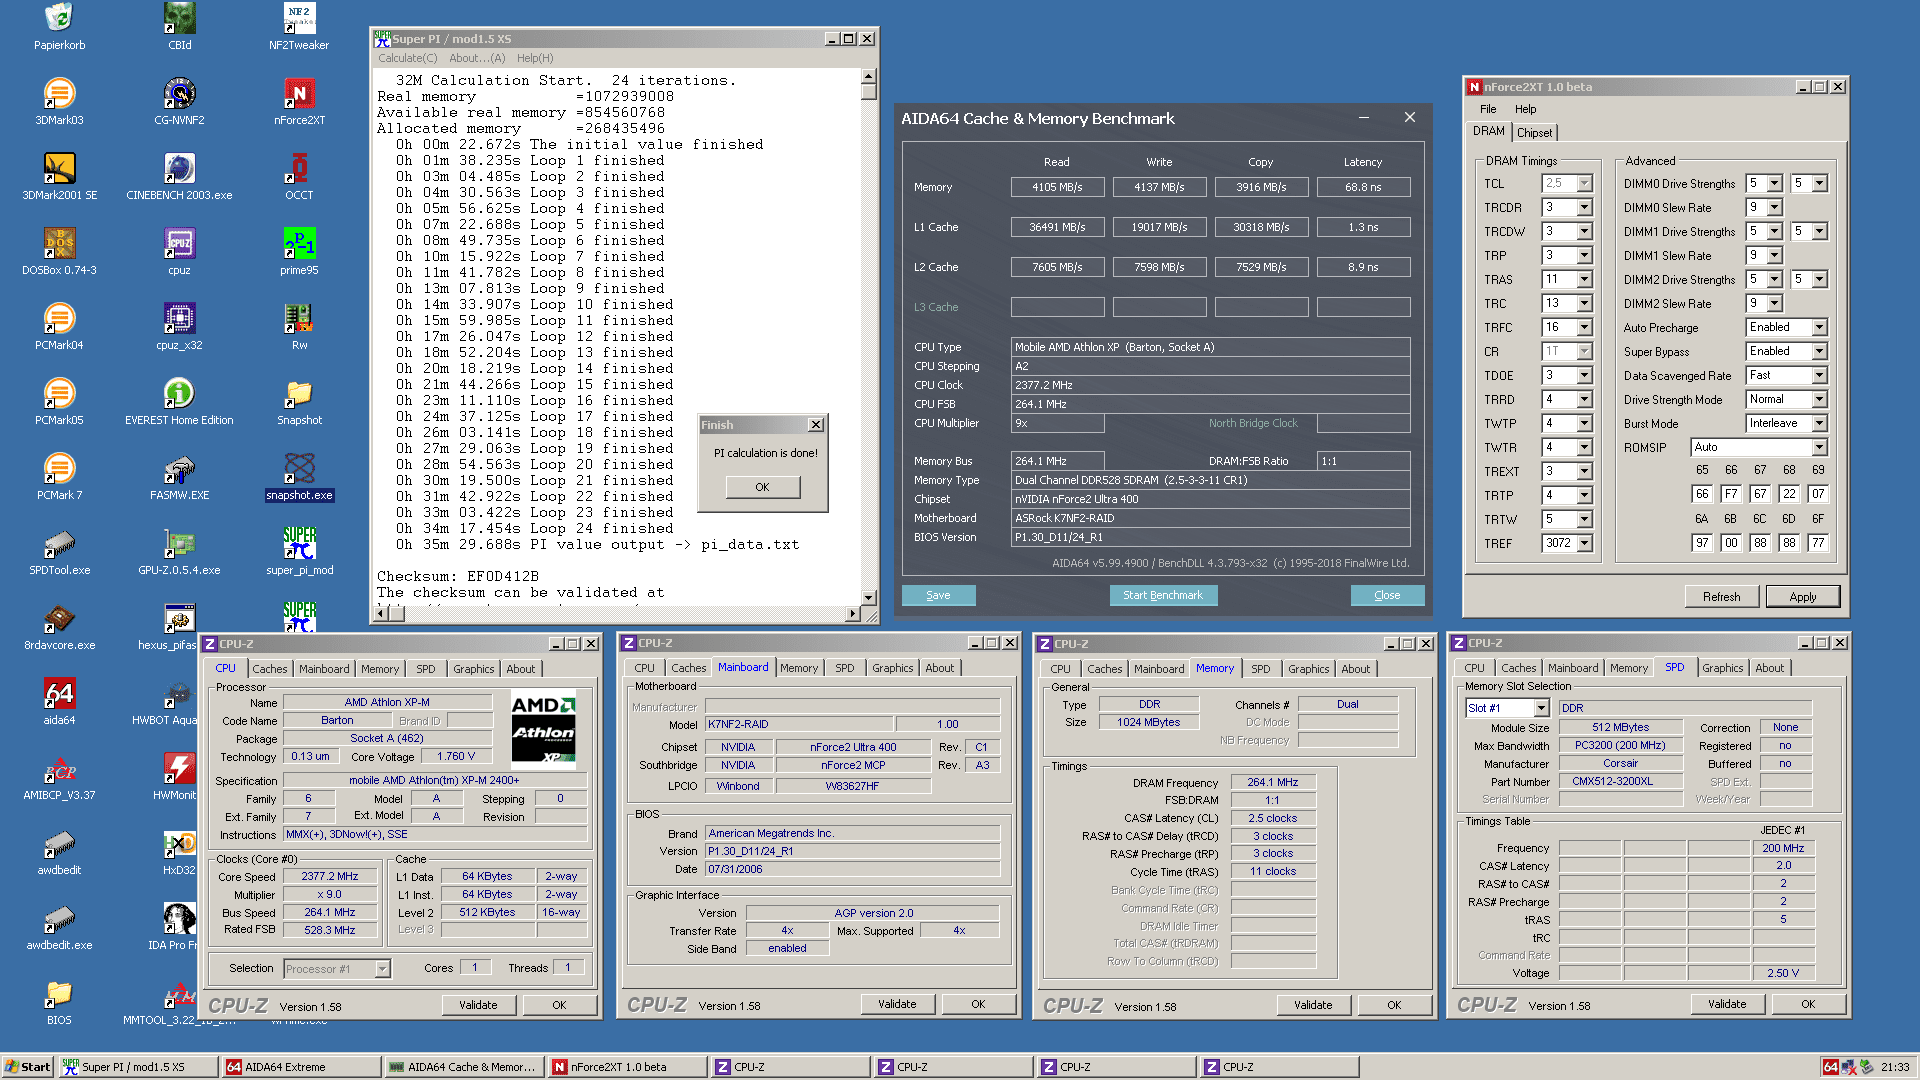The width and height of the screenshot is (1920, 1080).
Task: Open the Rw desktop icon
Action: pos(299,327)
